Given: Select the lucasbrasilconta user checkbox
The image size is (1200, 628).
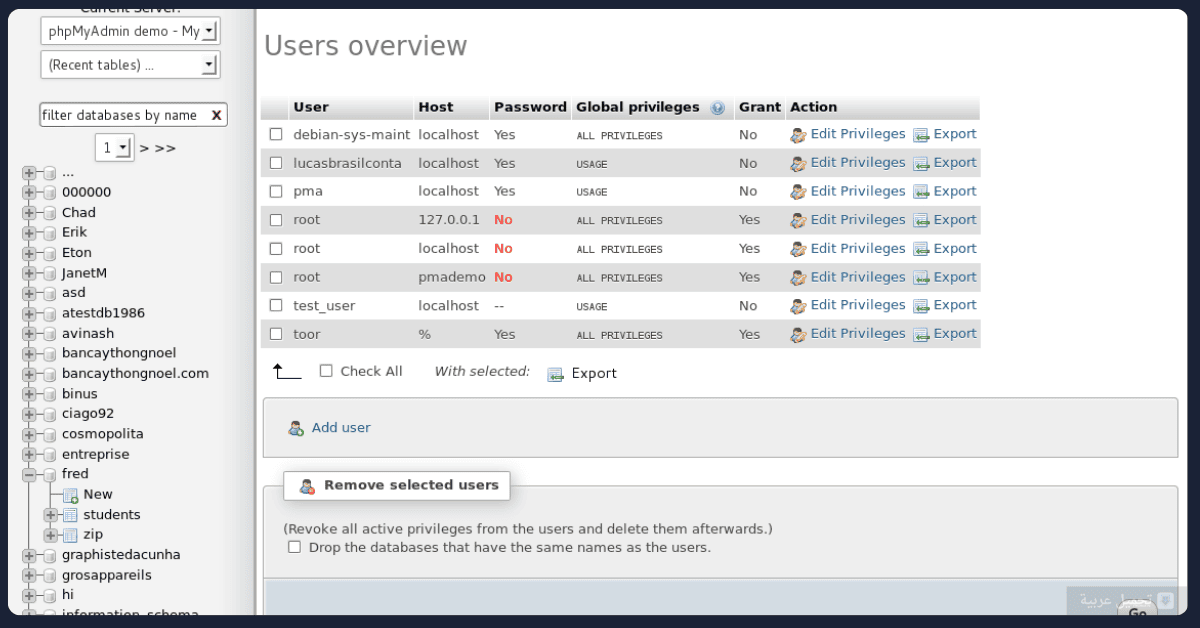Looking at the screenshot, I should coord(276,163).
